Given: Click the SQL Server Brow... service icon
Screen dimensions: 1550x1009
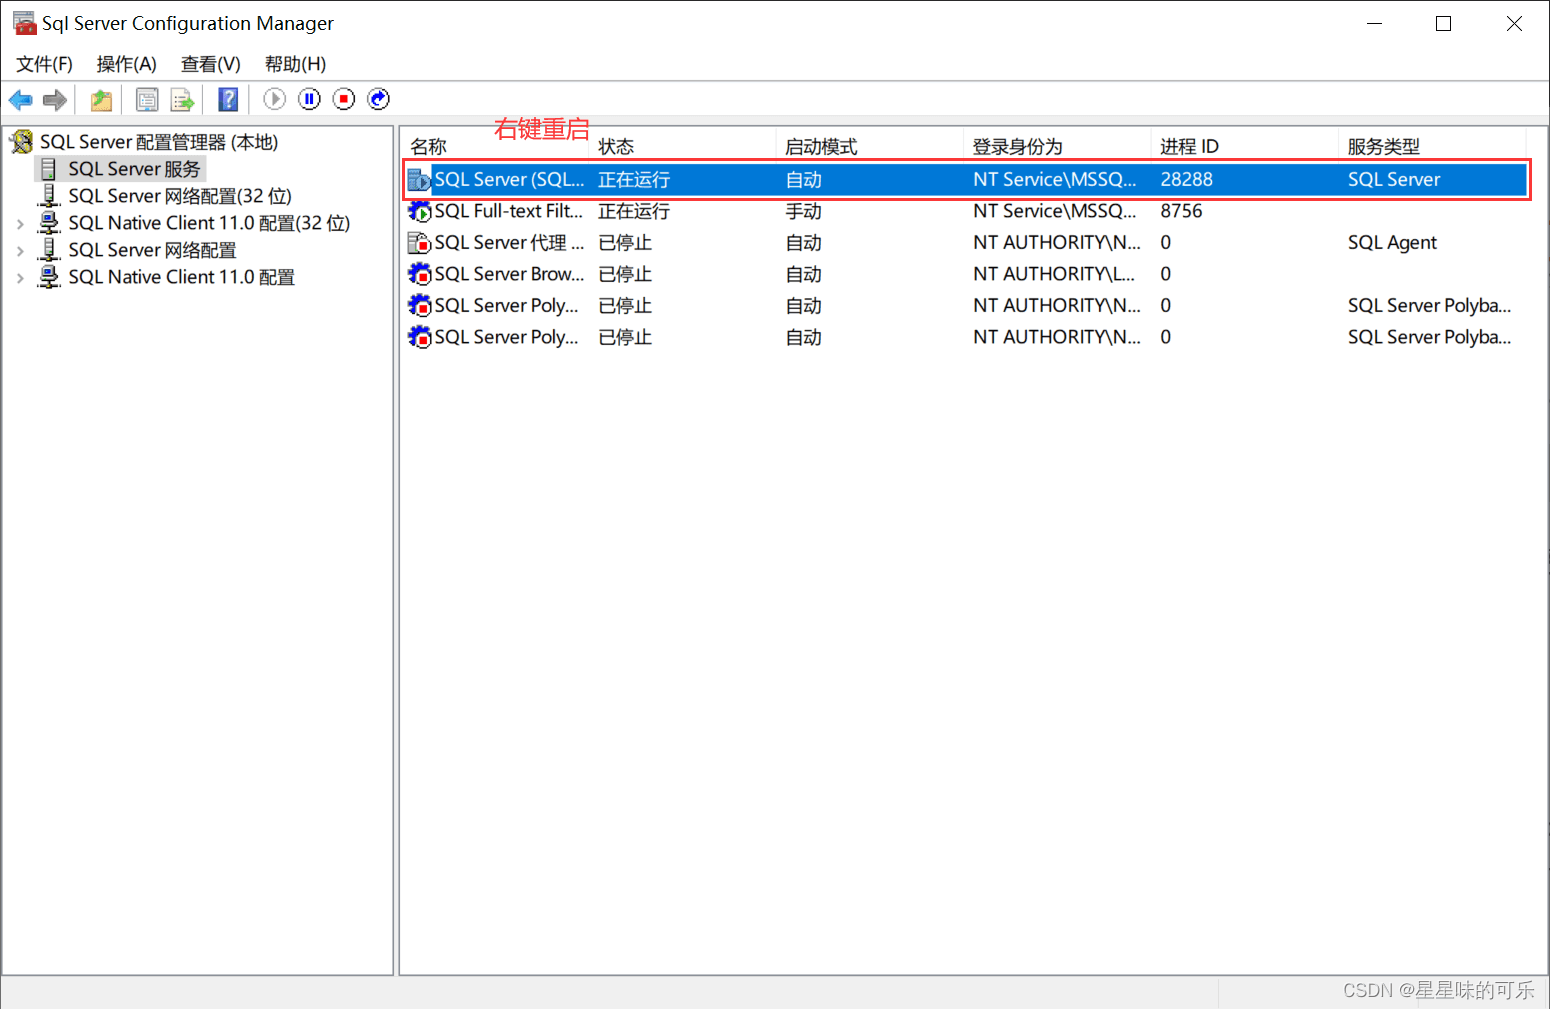Looking at the screenshot, I should (x=419, y=274).
